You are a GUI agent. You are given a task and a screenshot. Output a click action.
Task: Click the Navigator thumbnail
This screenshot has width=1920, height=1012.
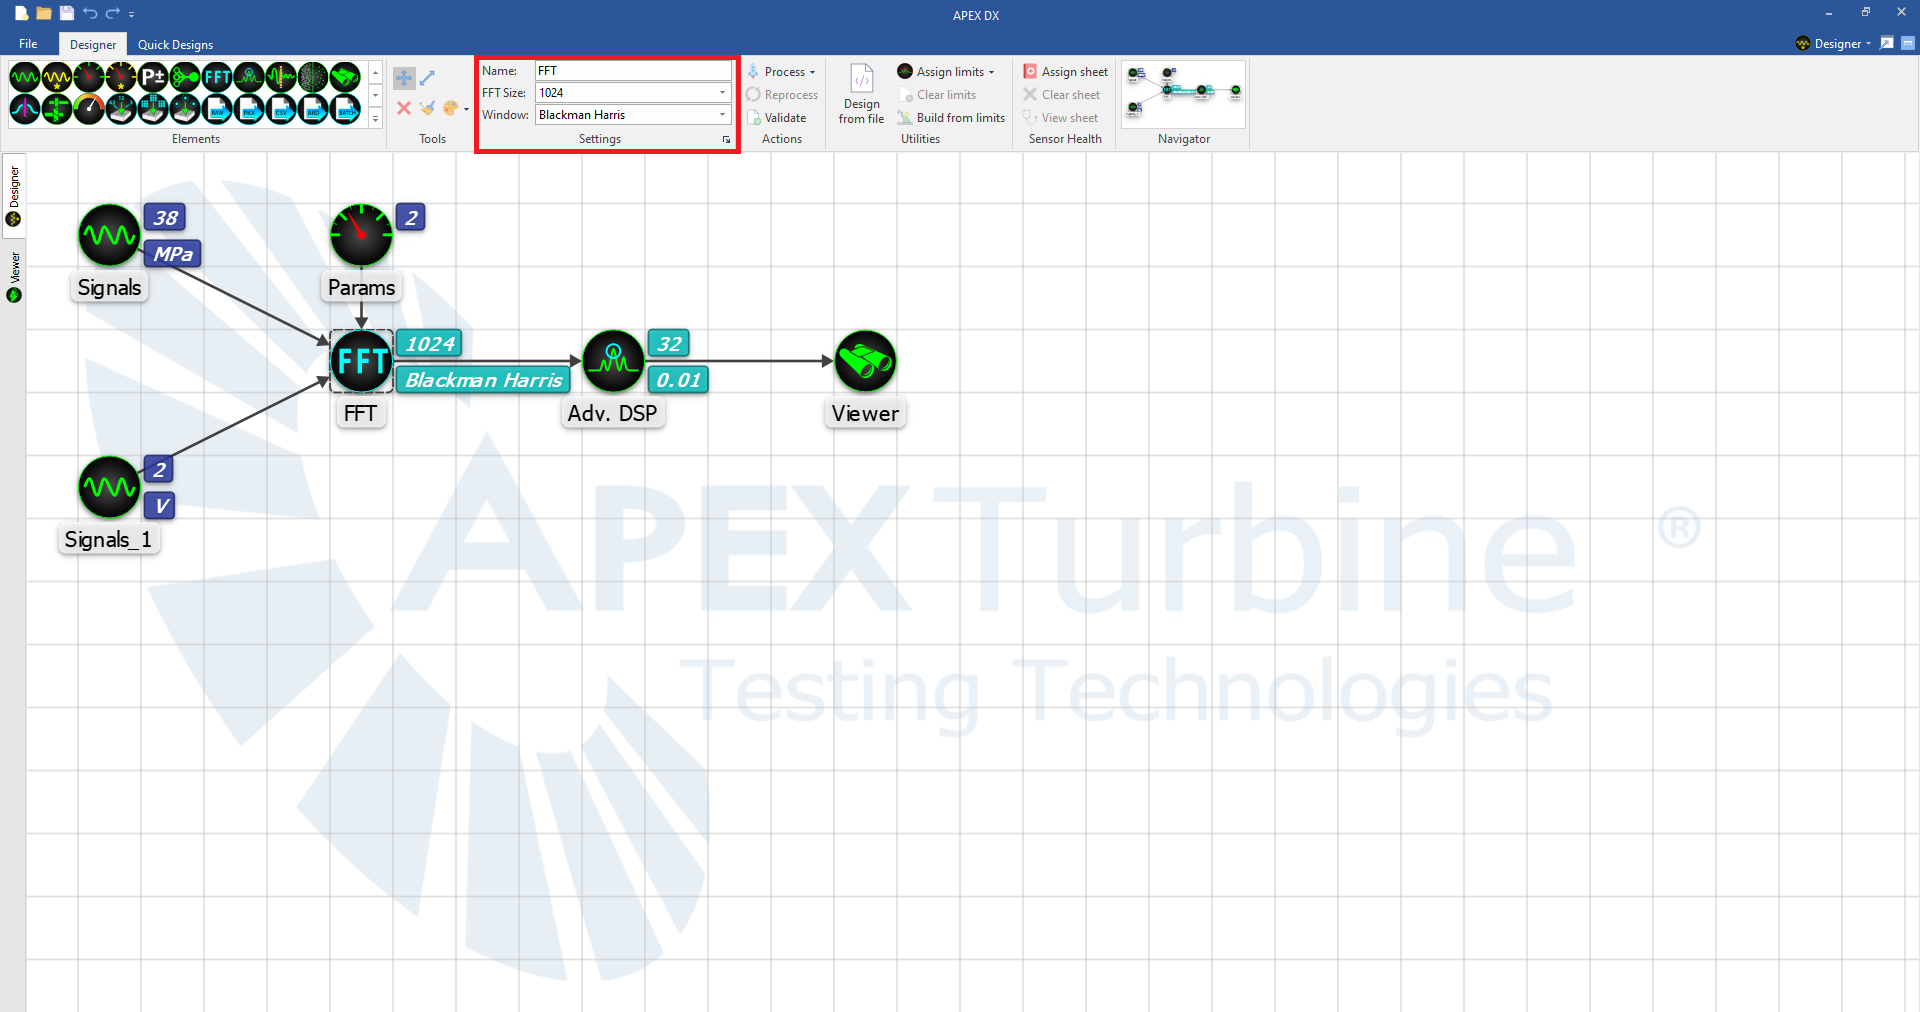1184,94
